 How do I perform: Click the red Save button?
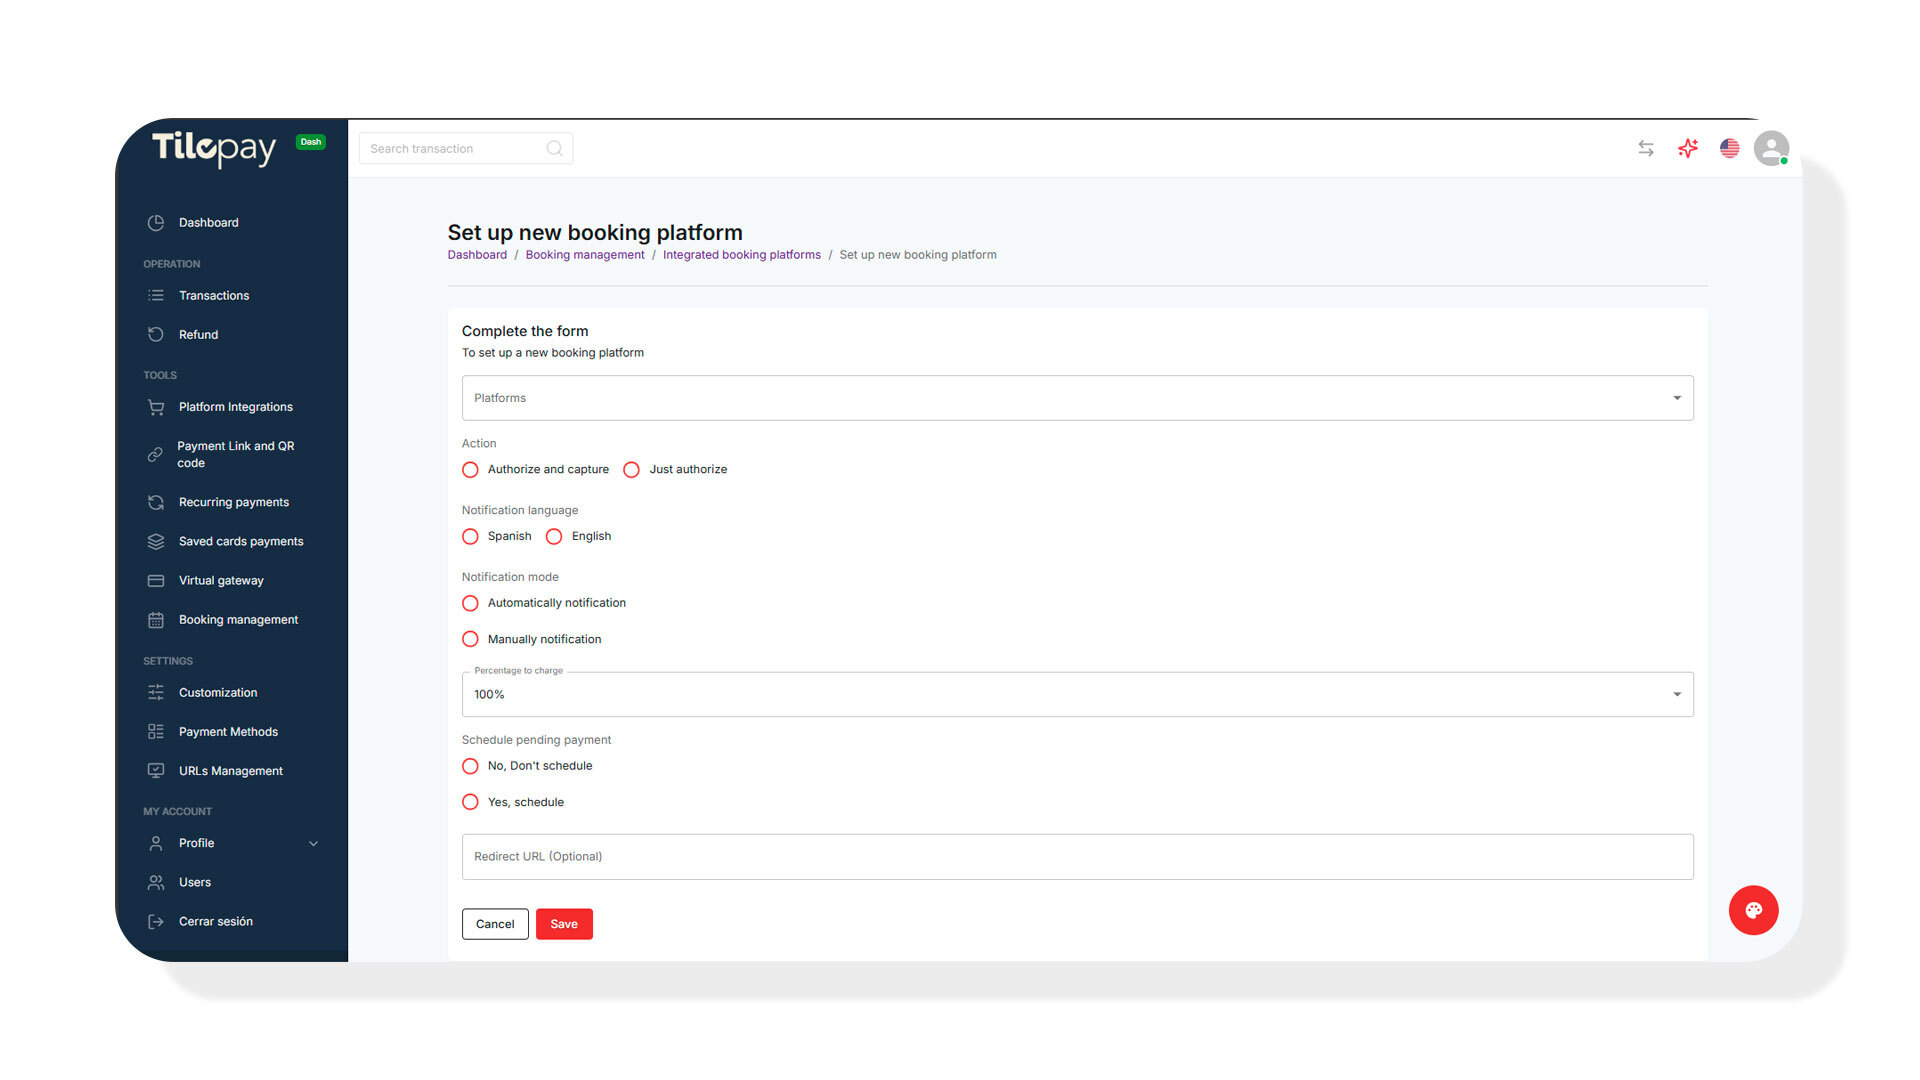[564, 924]
